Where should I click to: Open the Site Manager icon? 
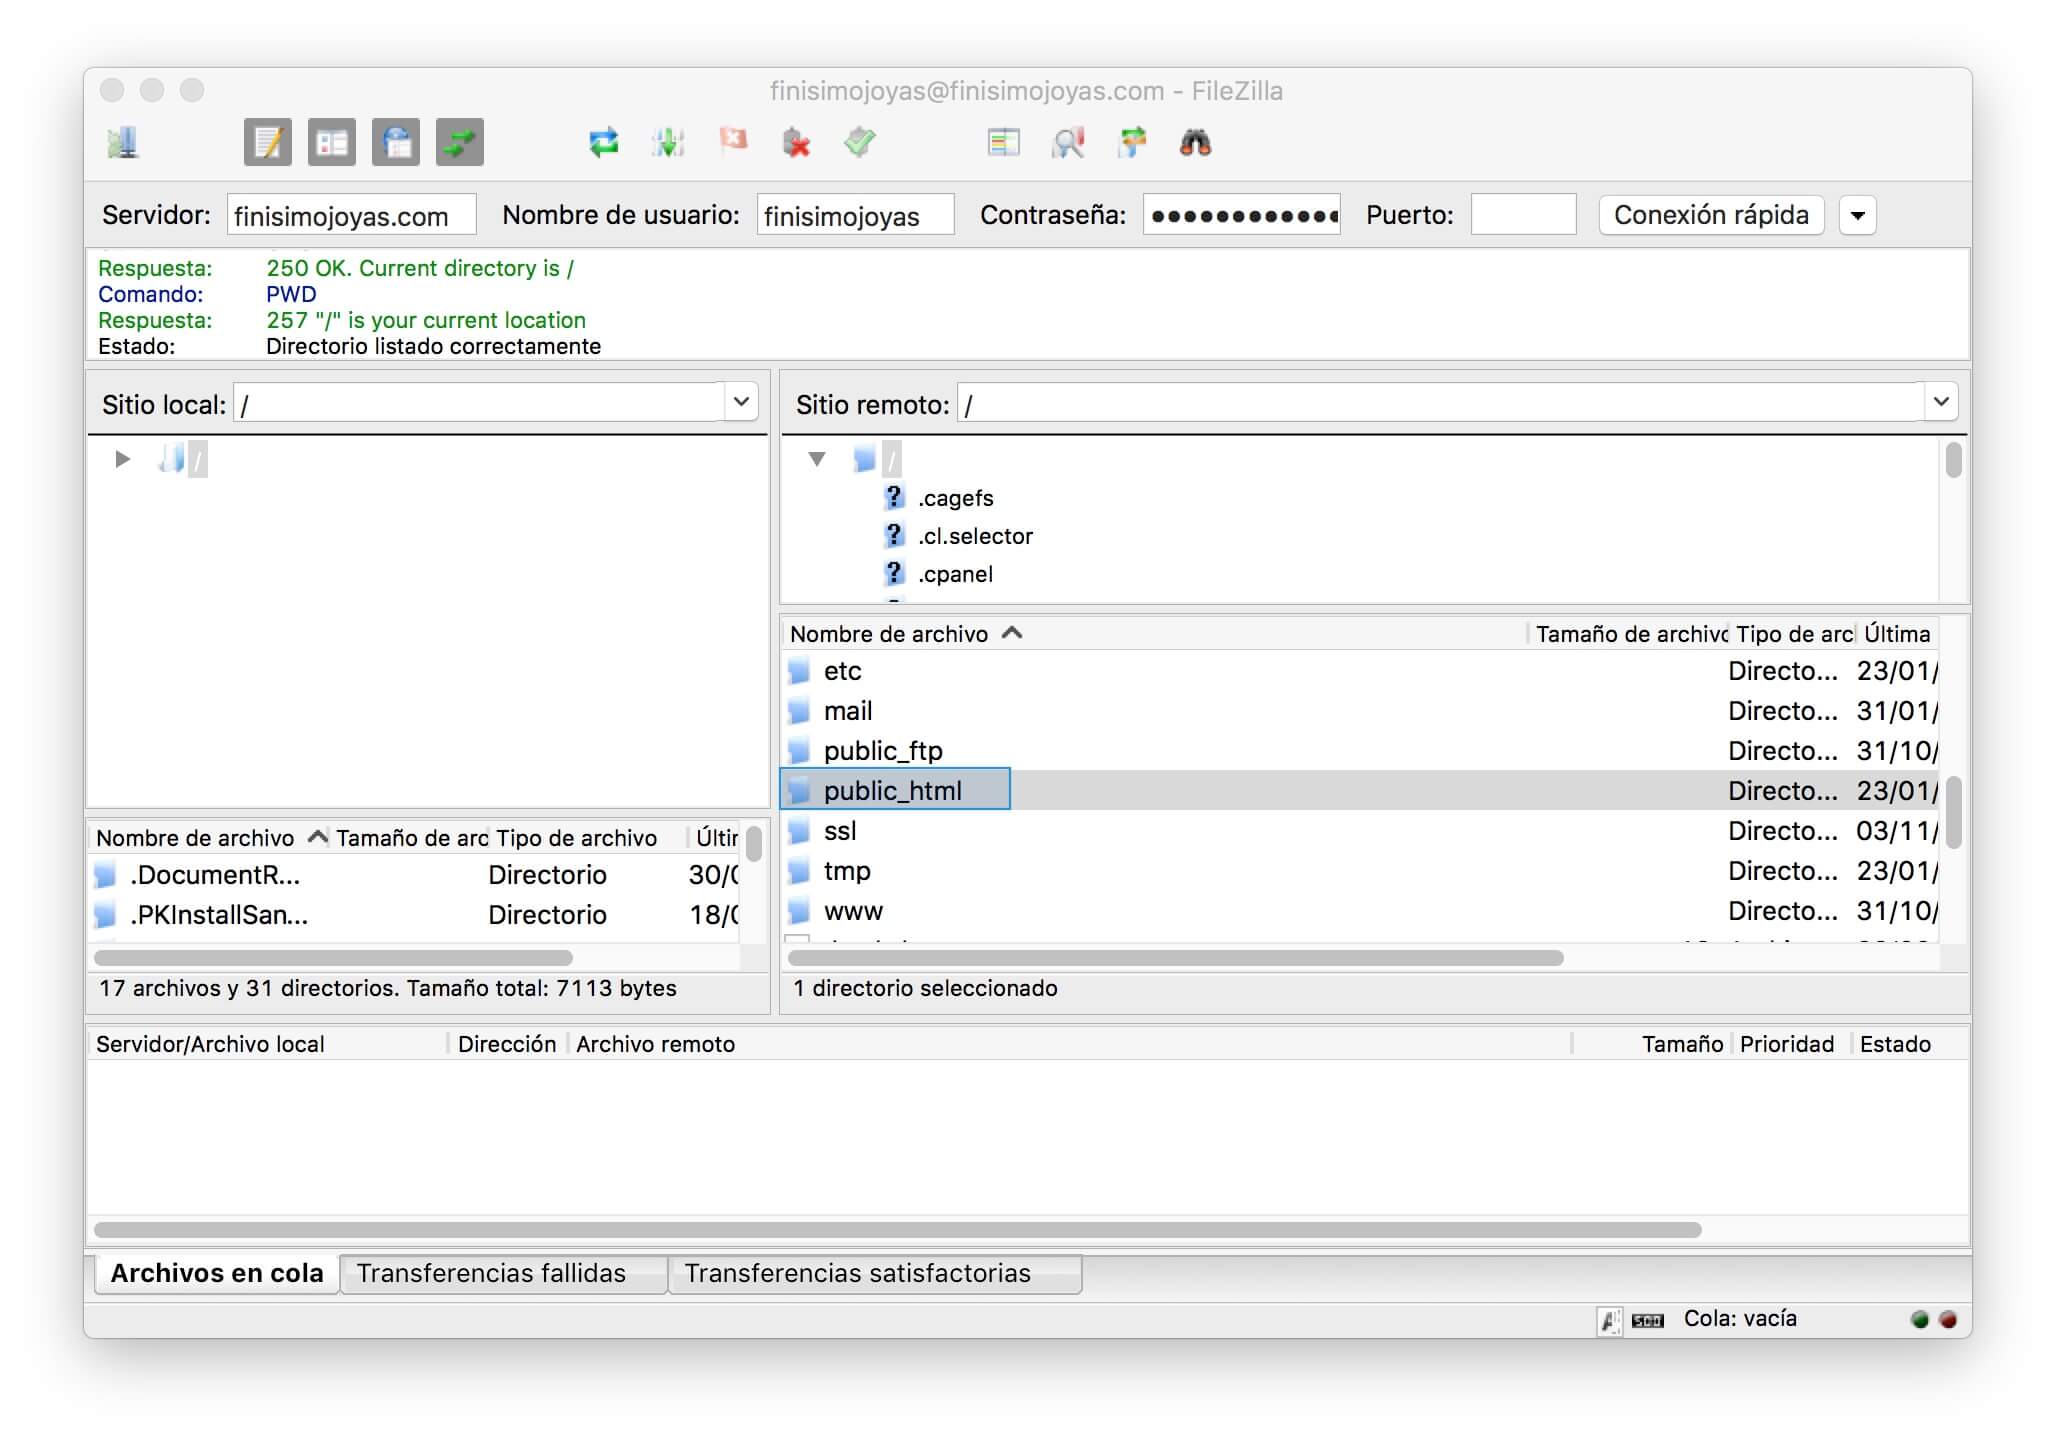122,143
